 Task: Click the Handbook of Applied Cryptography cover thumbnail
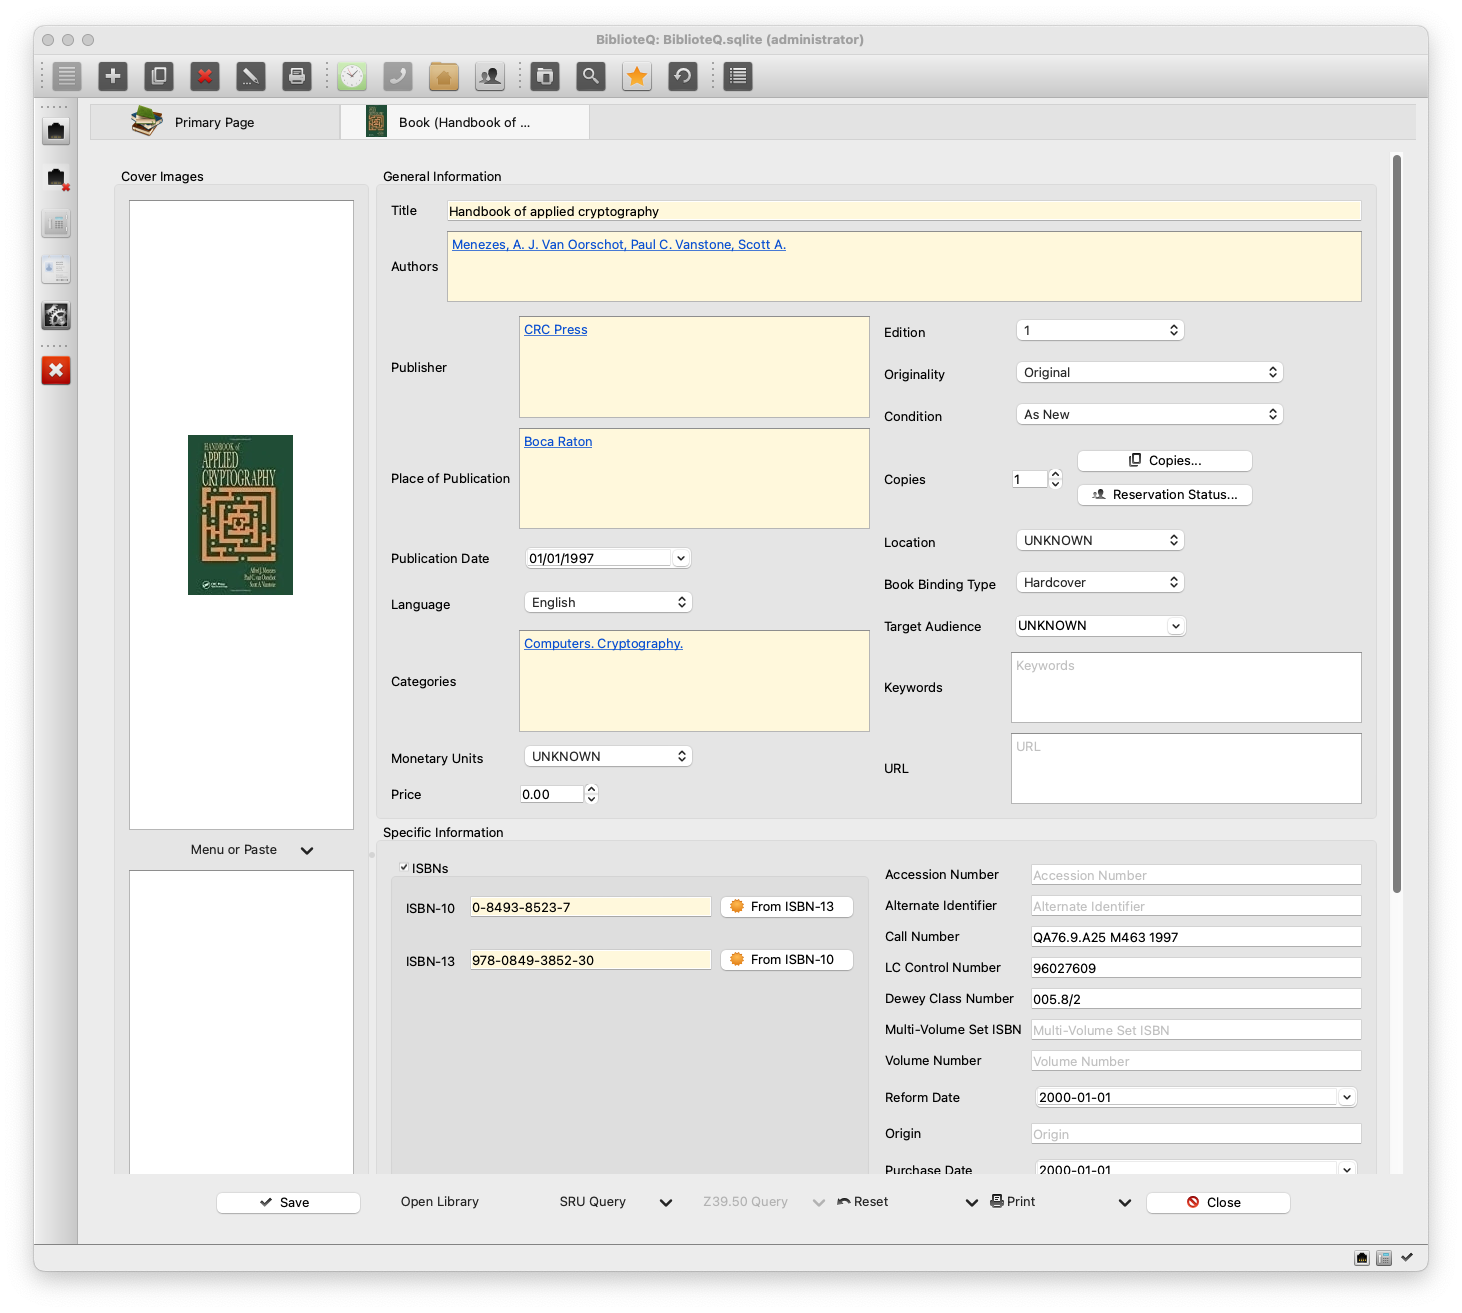240,515
